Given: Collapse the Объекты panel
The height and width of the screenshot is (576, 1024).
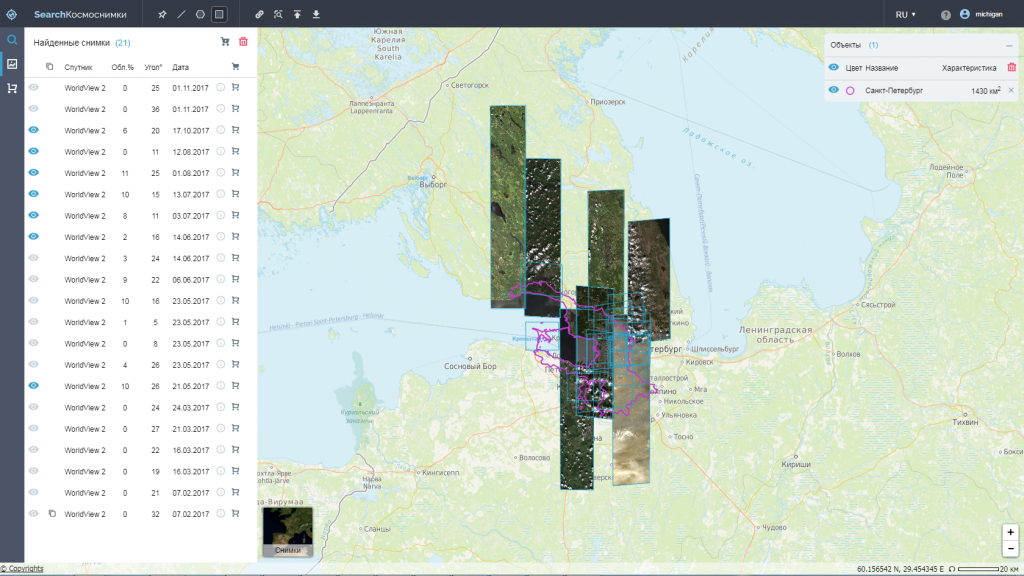Looking at the screenshot, I should pyautogui.click(x=1009, y=45).
